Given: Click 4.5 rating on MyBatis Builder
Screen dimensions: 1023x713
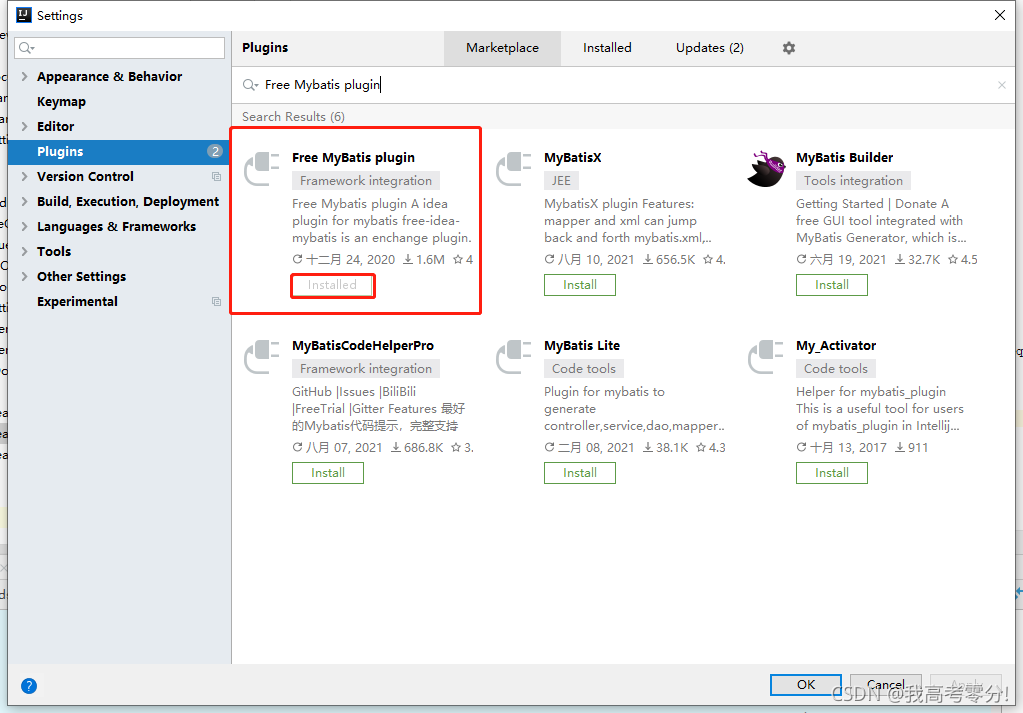Looking at the screenshot, I should 963,260.
